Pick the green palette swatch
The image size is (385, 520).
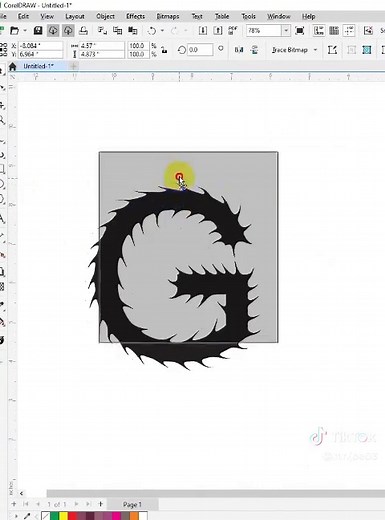coord(54,516)
